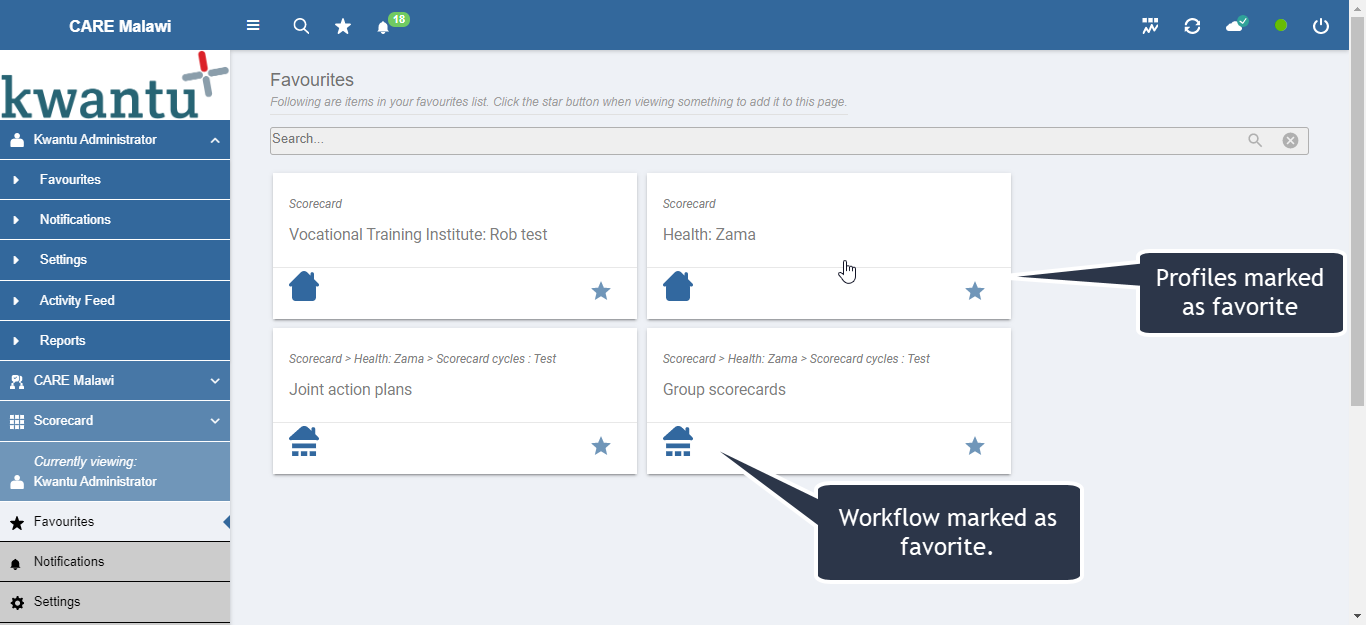Screen dimensions: 1366x625
Task: Click Currently viewing: Kwantu Administrator label
Action: (115, 471)
